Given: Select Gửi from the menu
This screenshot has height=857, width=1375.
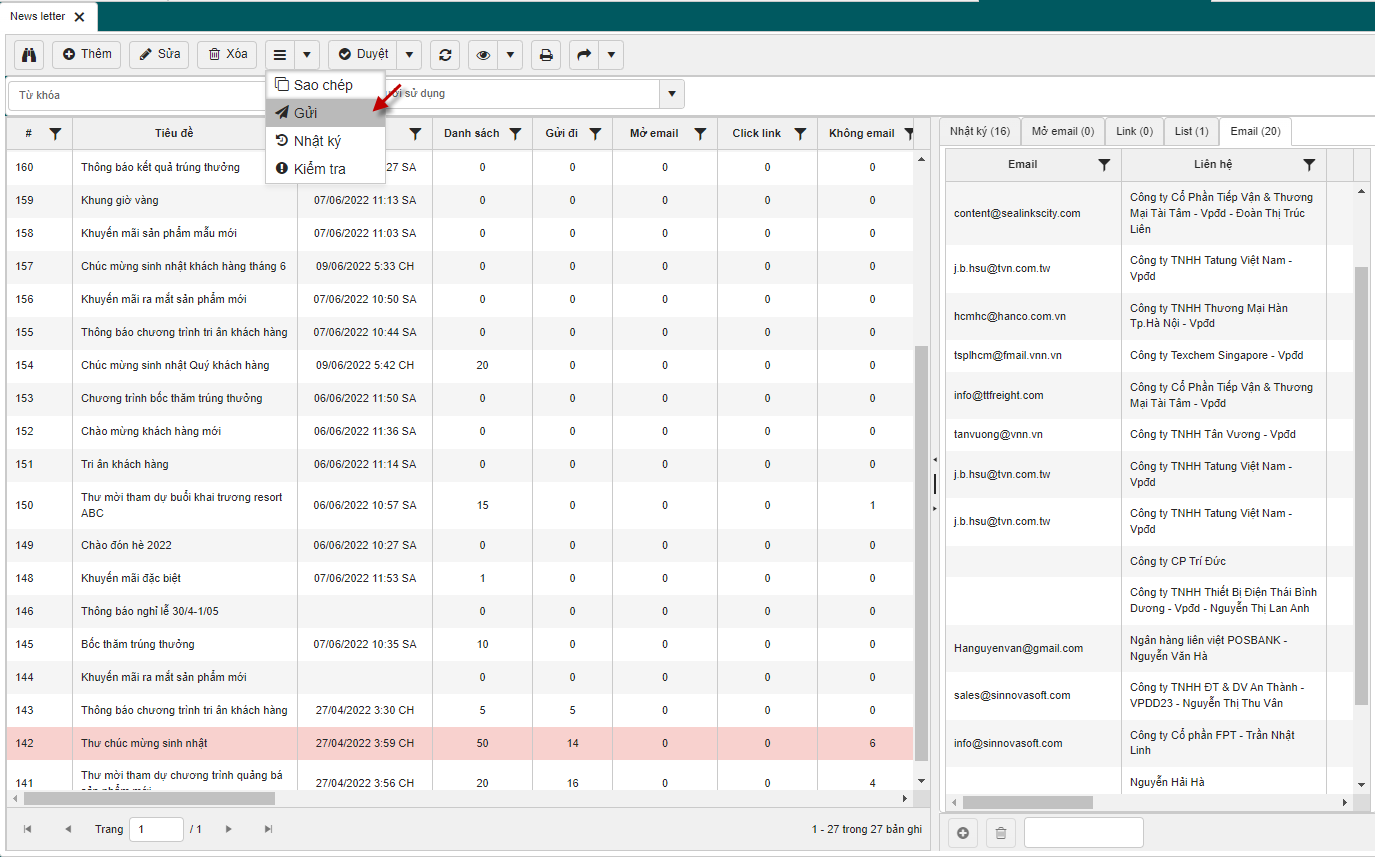Looking at the screenshot, I should pyautogui.click(x=325, y=113).
